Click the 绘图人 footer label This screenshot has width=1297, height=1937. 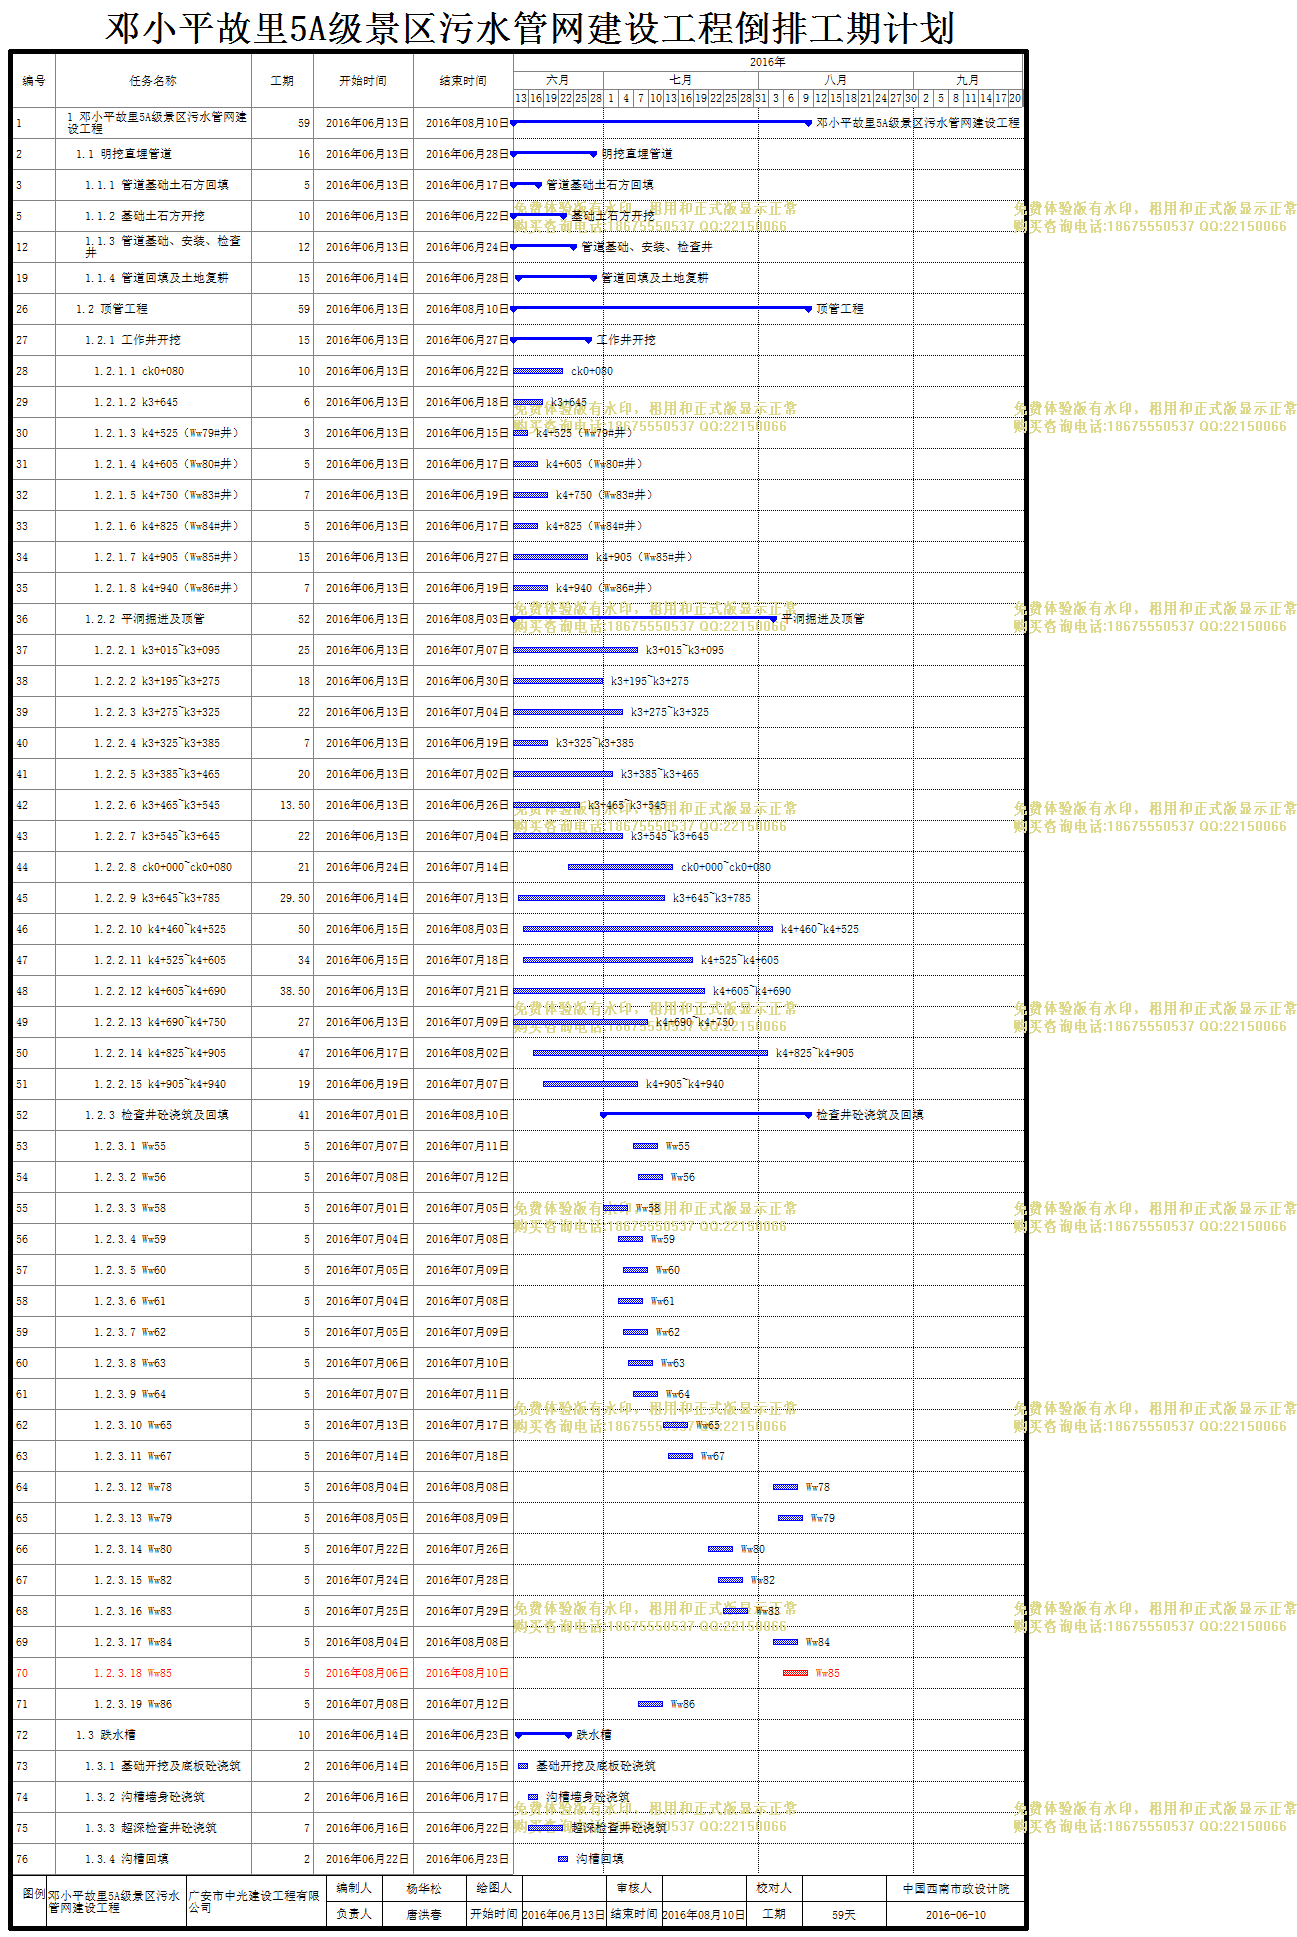coord(494,1888)
